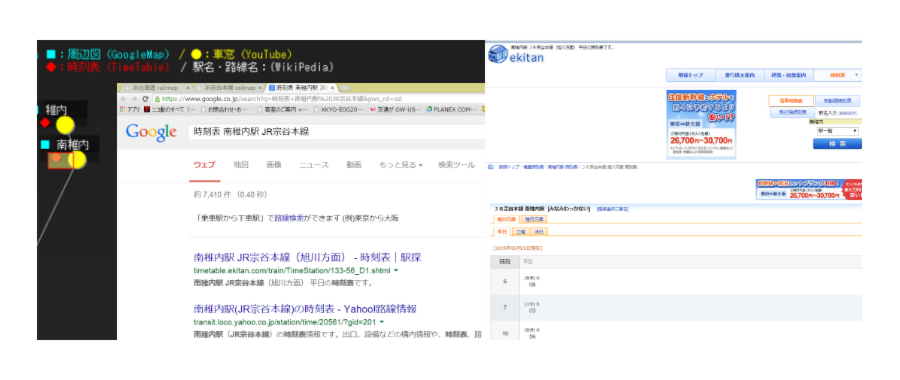Screen dimensions: 900x380
Task: Select the 土曜 Saturday tab
Action: (521, 231)
